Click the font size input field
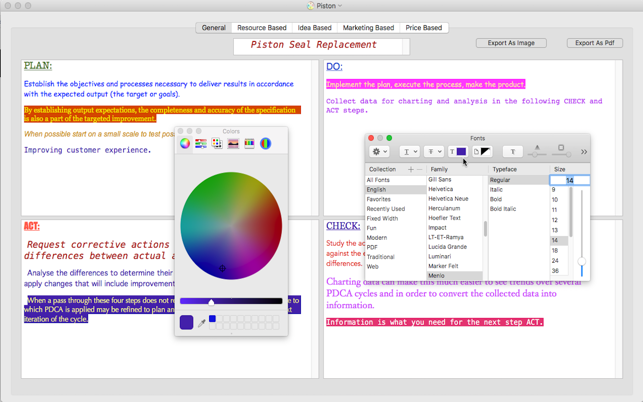Viewport: 643px width, 402px height. point(570,180)
